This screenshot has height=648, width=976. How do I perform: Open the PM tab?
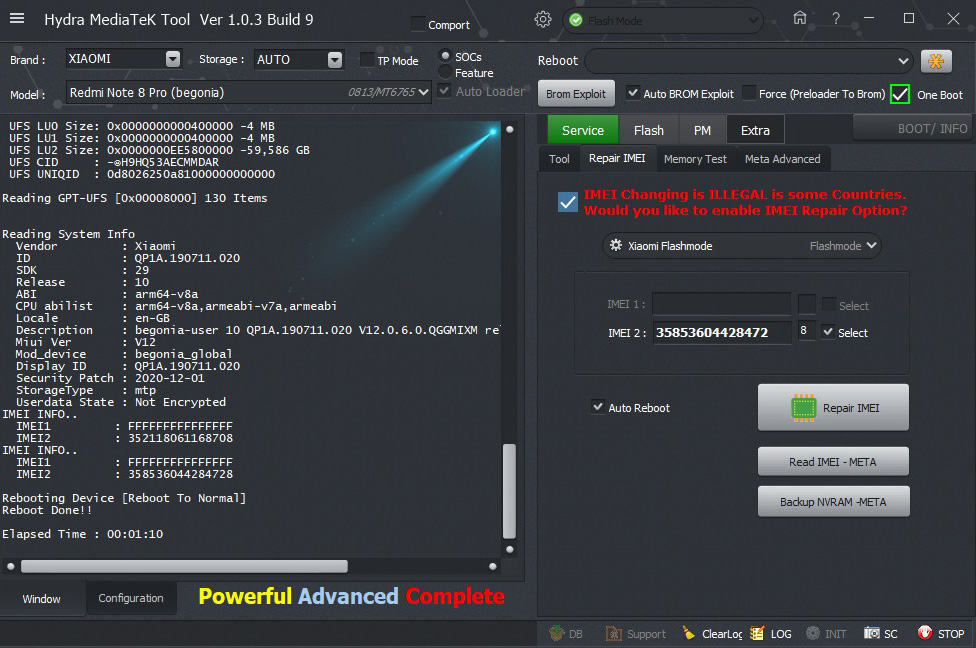(x=702, y=130)
